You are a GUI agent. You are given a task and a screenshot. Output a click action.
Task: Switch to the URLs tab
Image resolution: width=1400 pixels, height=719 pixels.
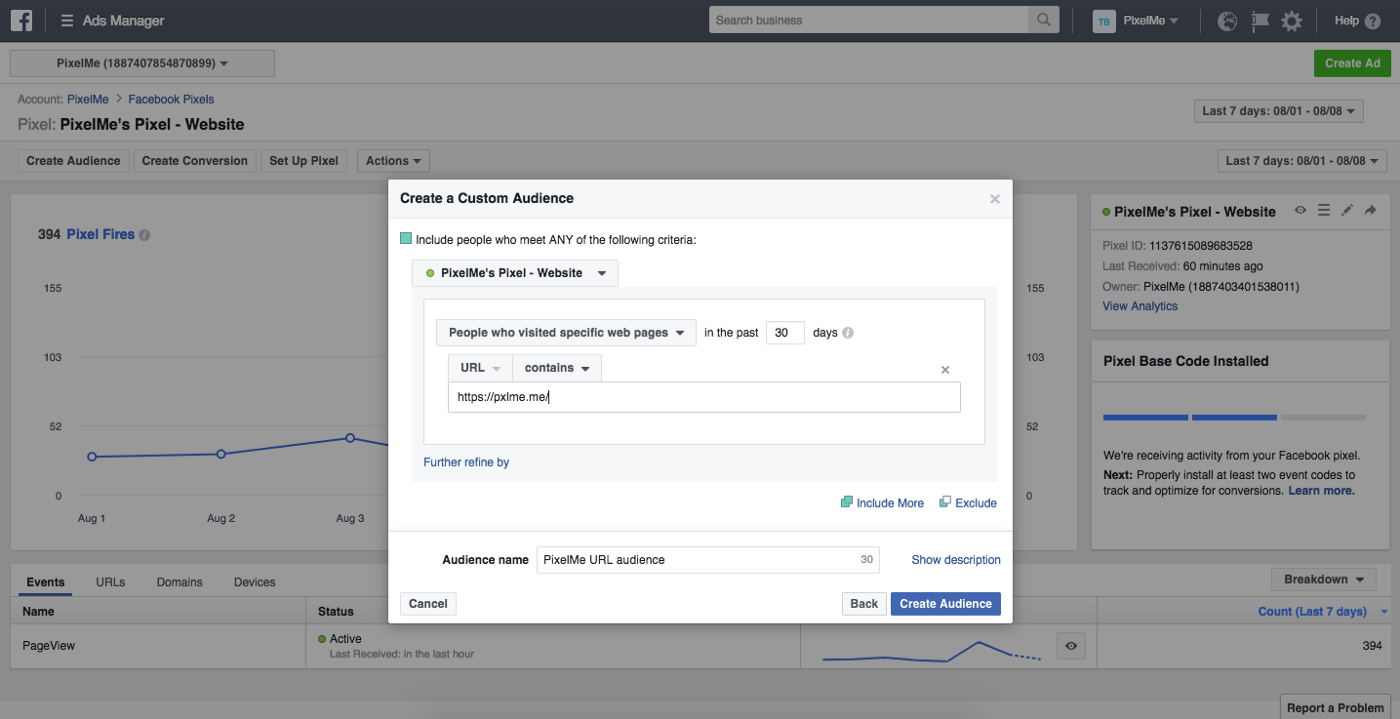tap(111, 582)
